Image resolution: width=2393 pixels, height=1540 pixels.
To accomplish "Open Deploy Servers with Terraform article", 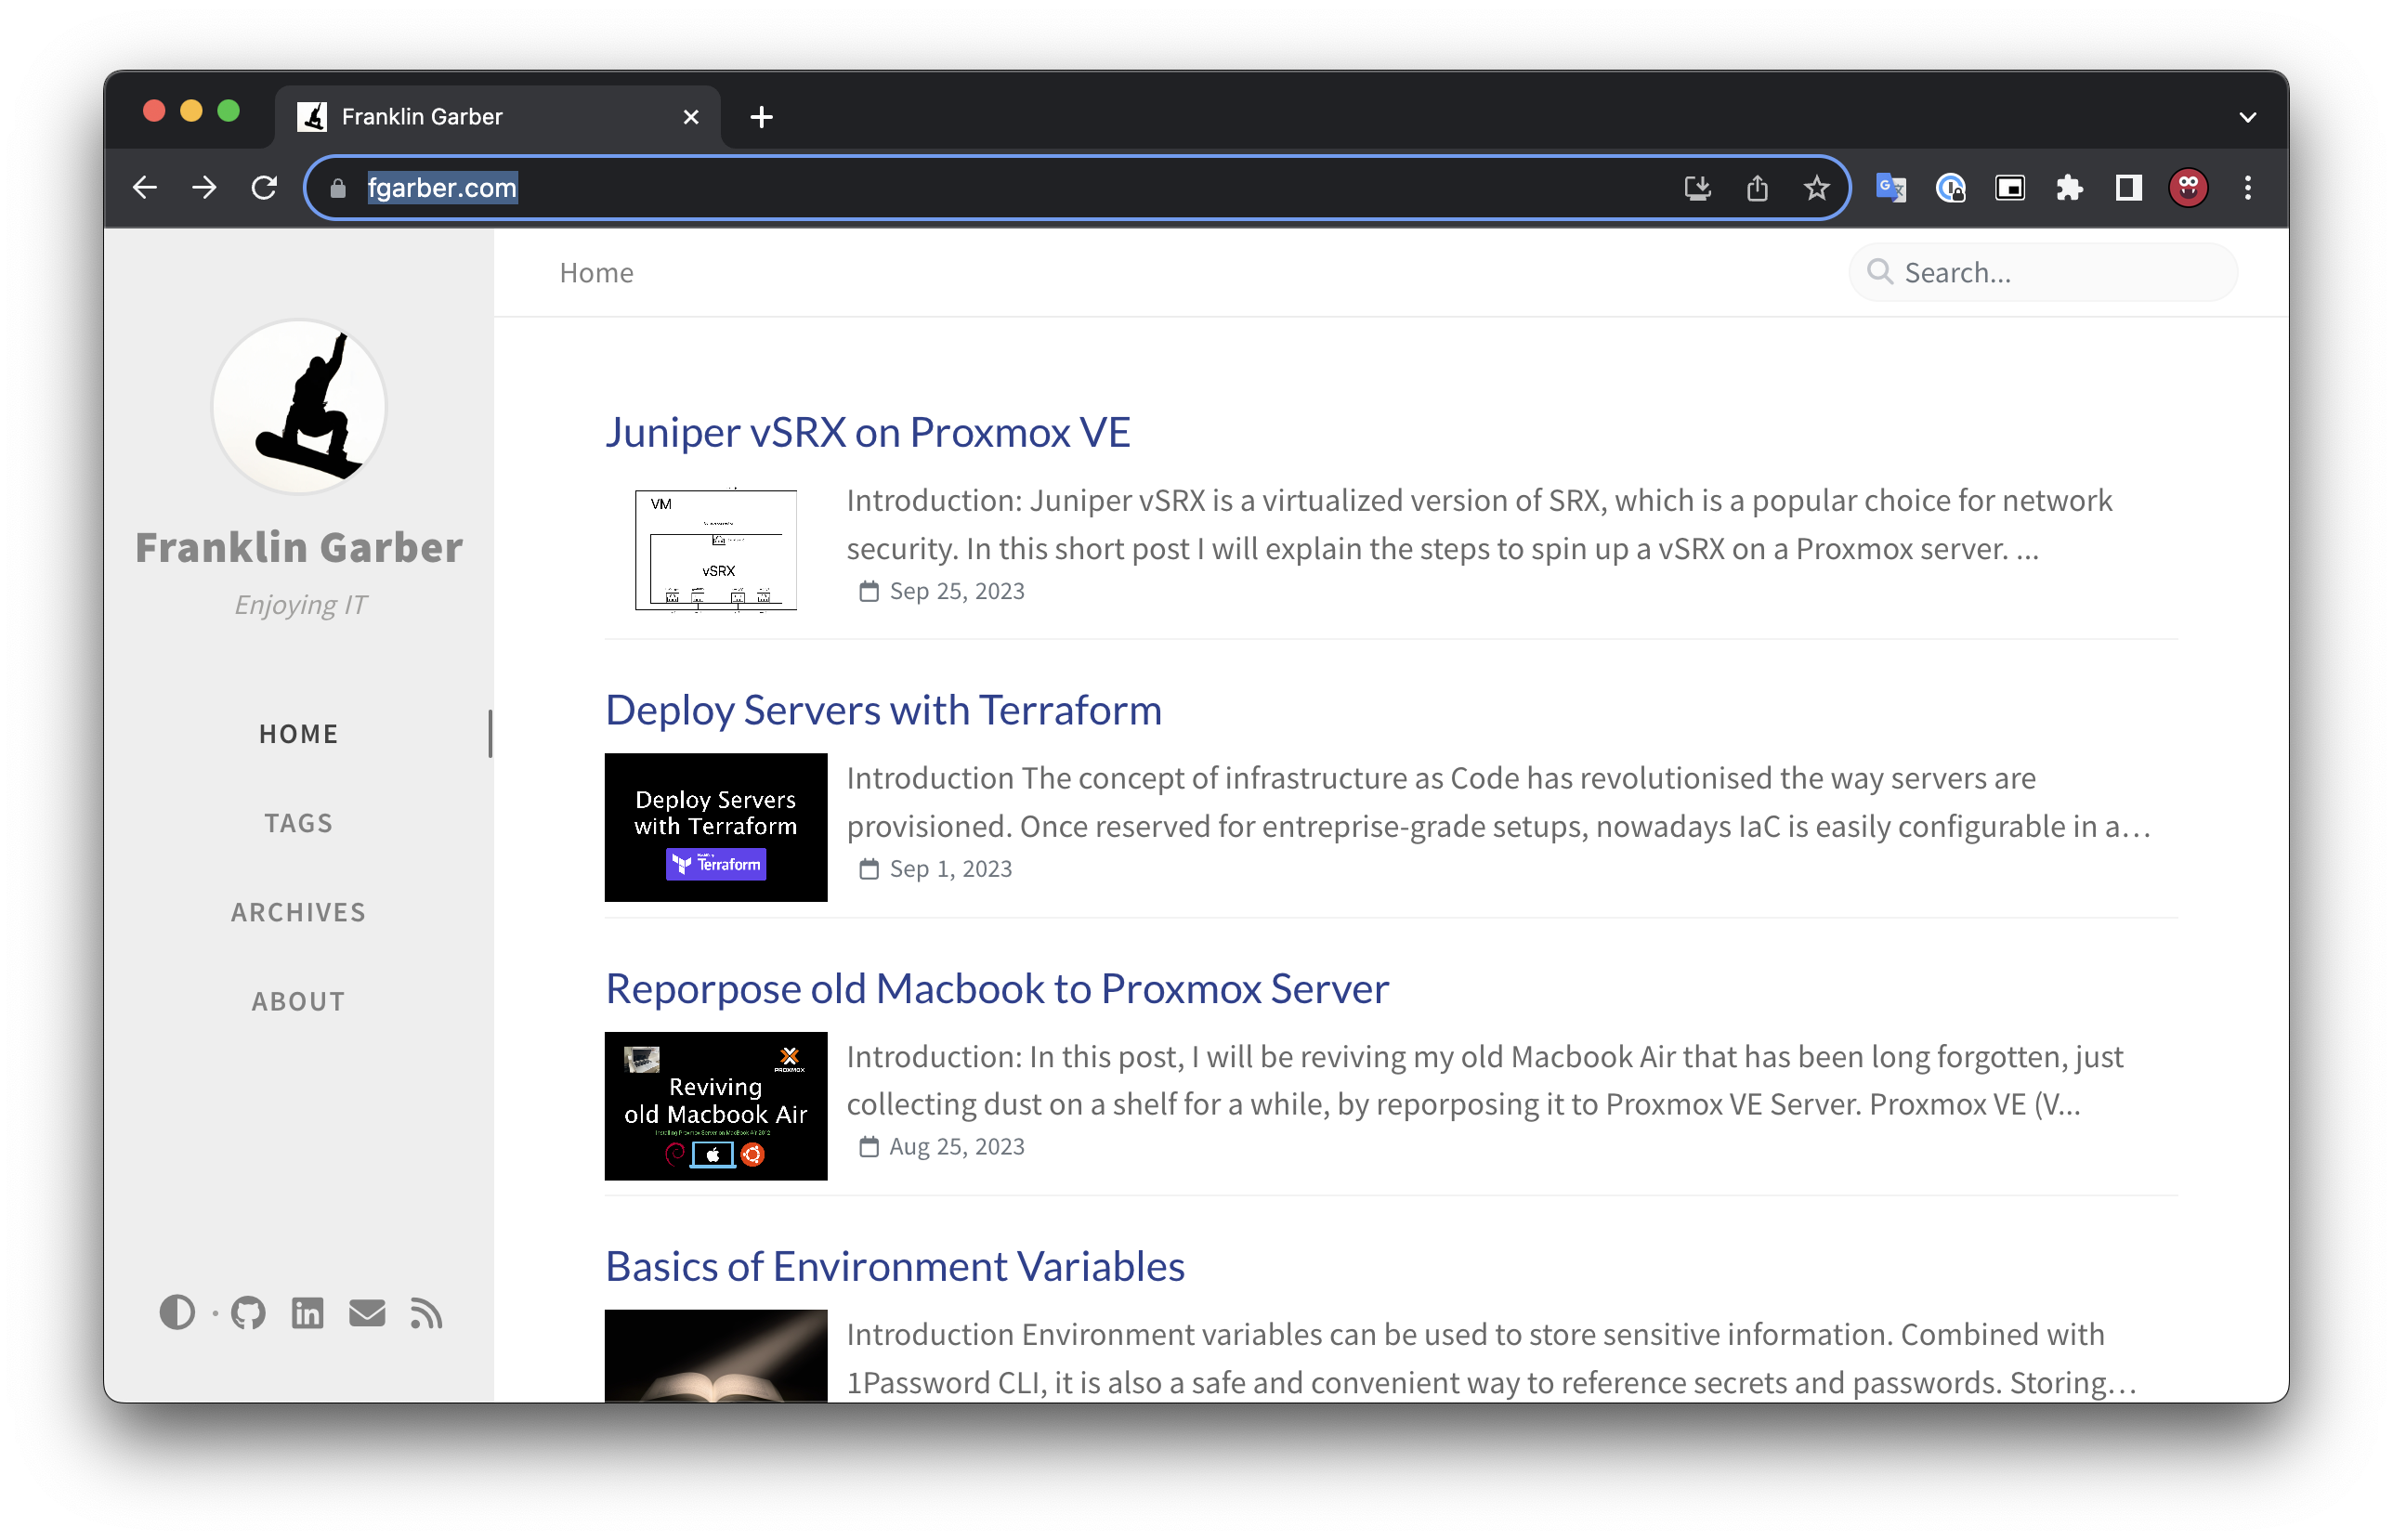I will pyautogui.click(x=883, y=710).
